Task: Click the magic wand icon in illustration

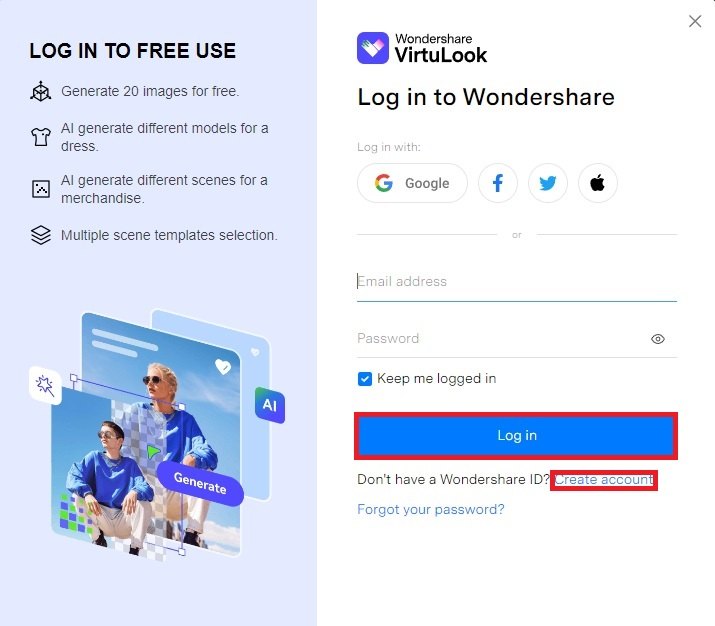Action: pos(45,385)
